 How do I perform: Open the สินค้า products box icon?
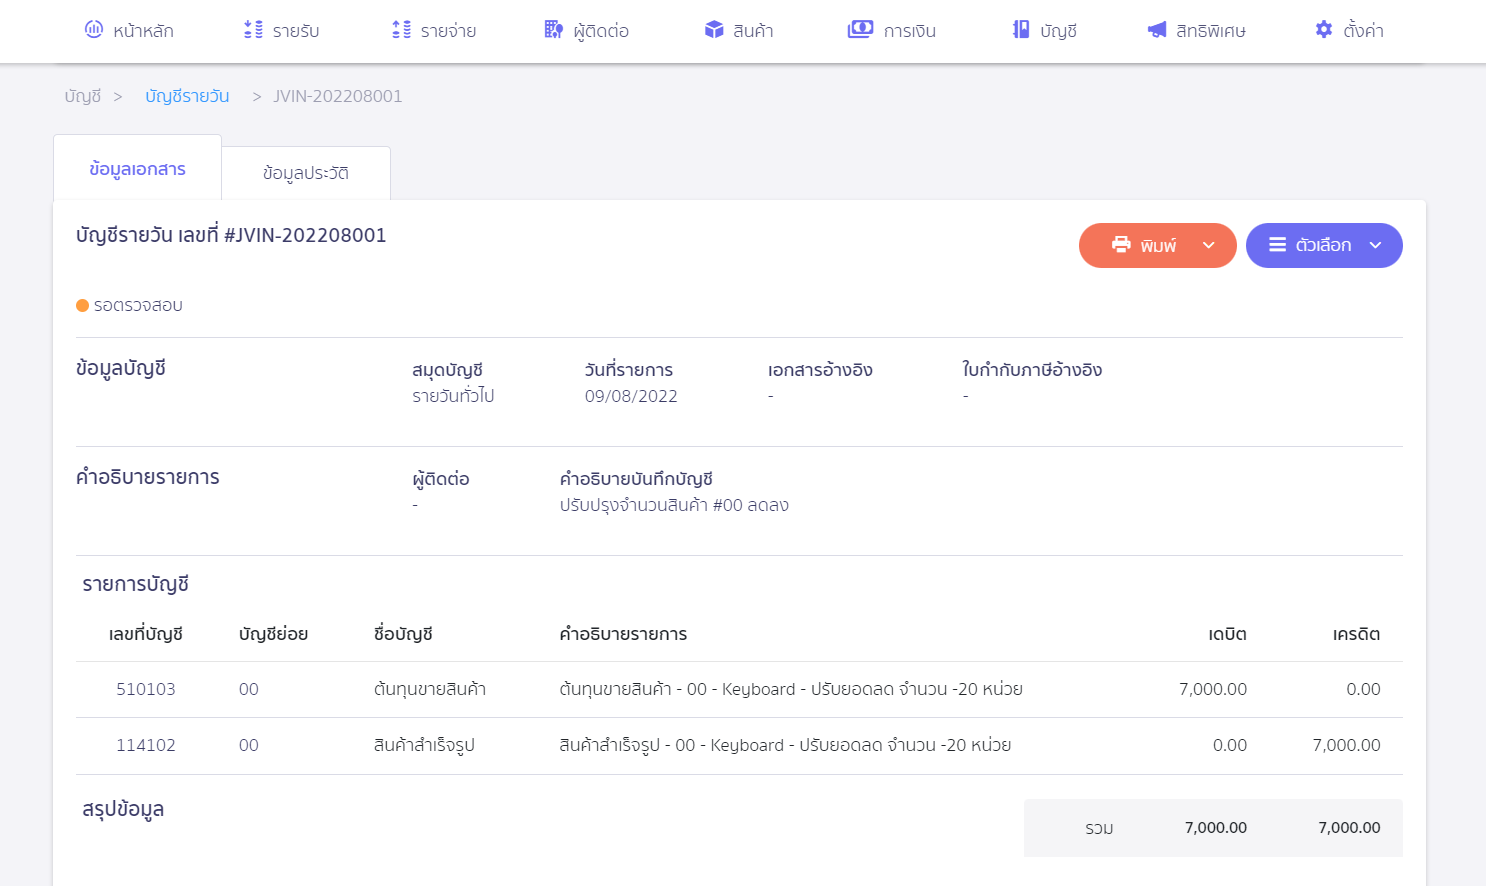(x=713, y=29)
